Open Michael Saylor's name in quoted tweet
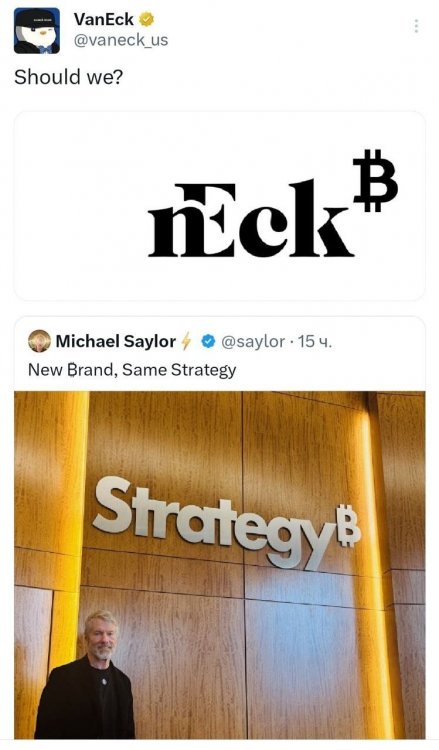The image size is (439, 750). point(116,342)
